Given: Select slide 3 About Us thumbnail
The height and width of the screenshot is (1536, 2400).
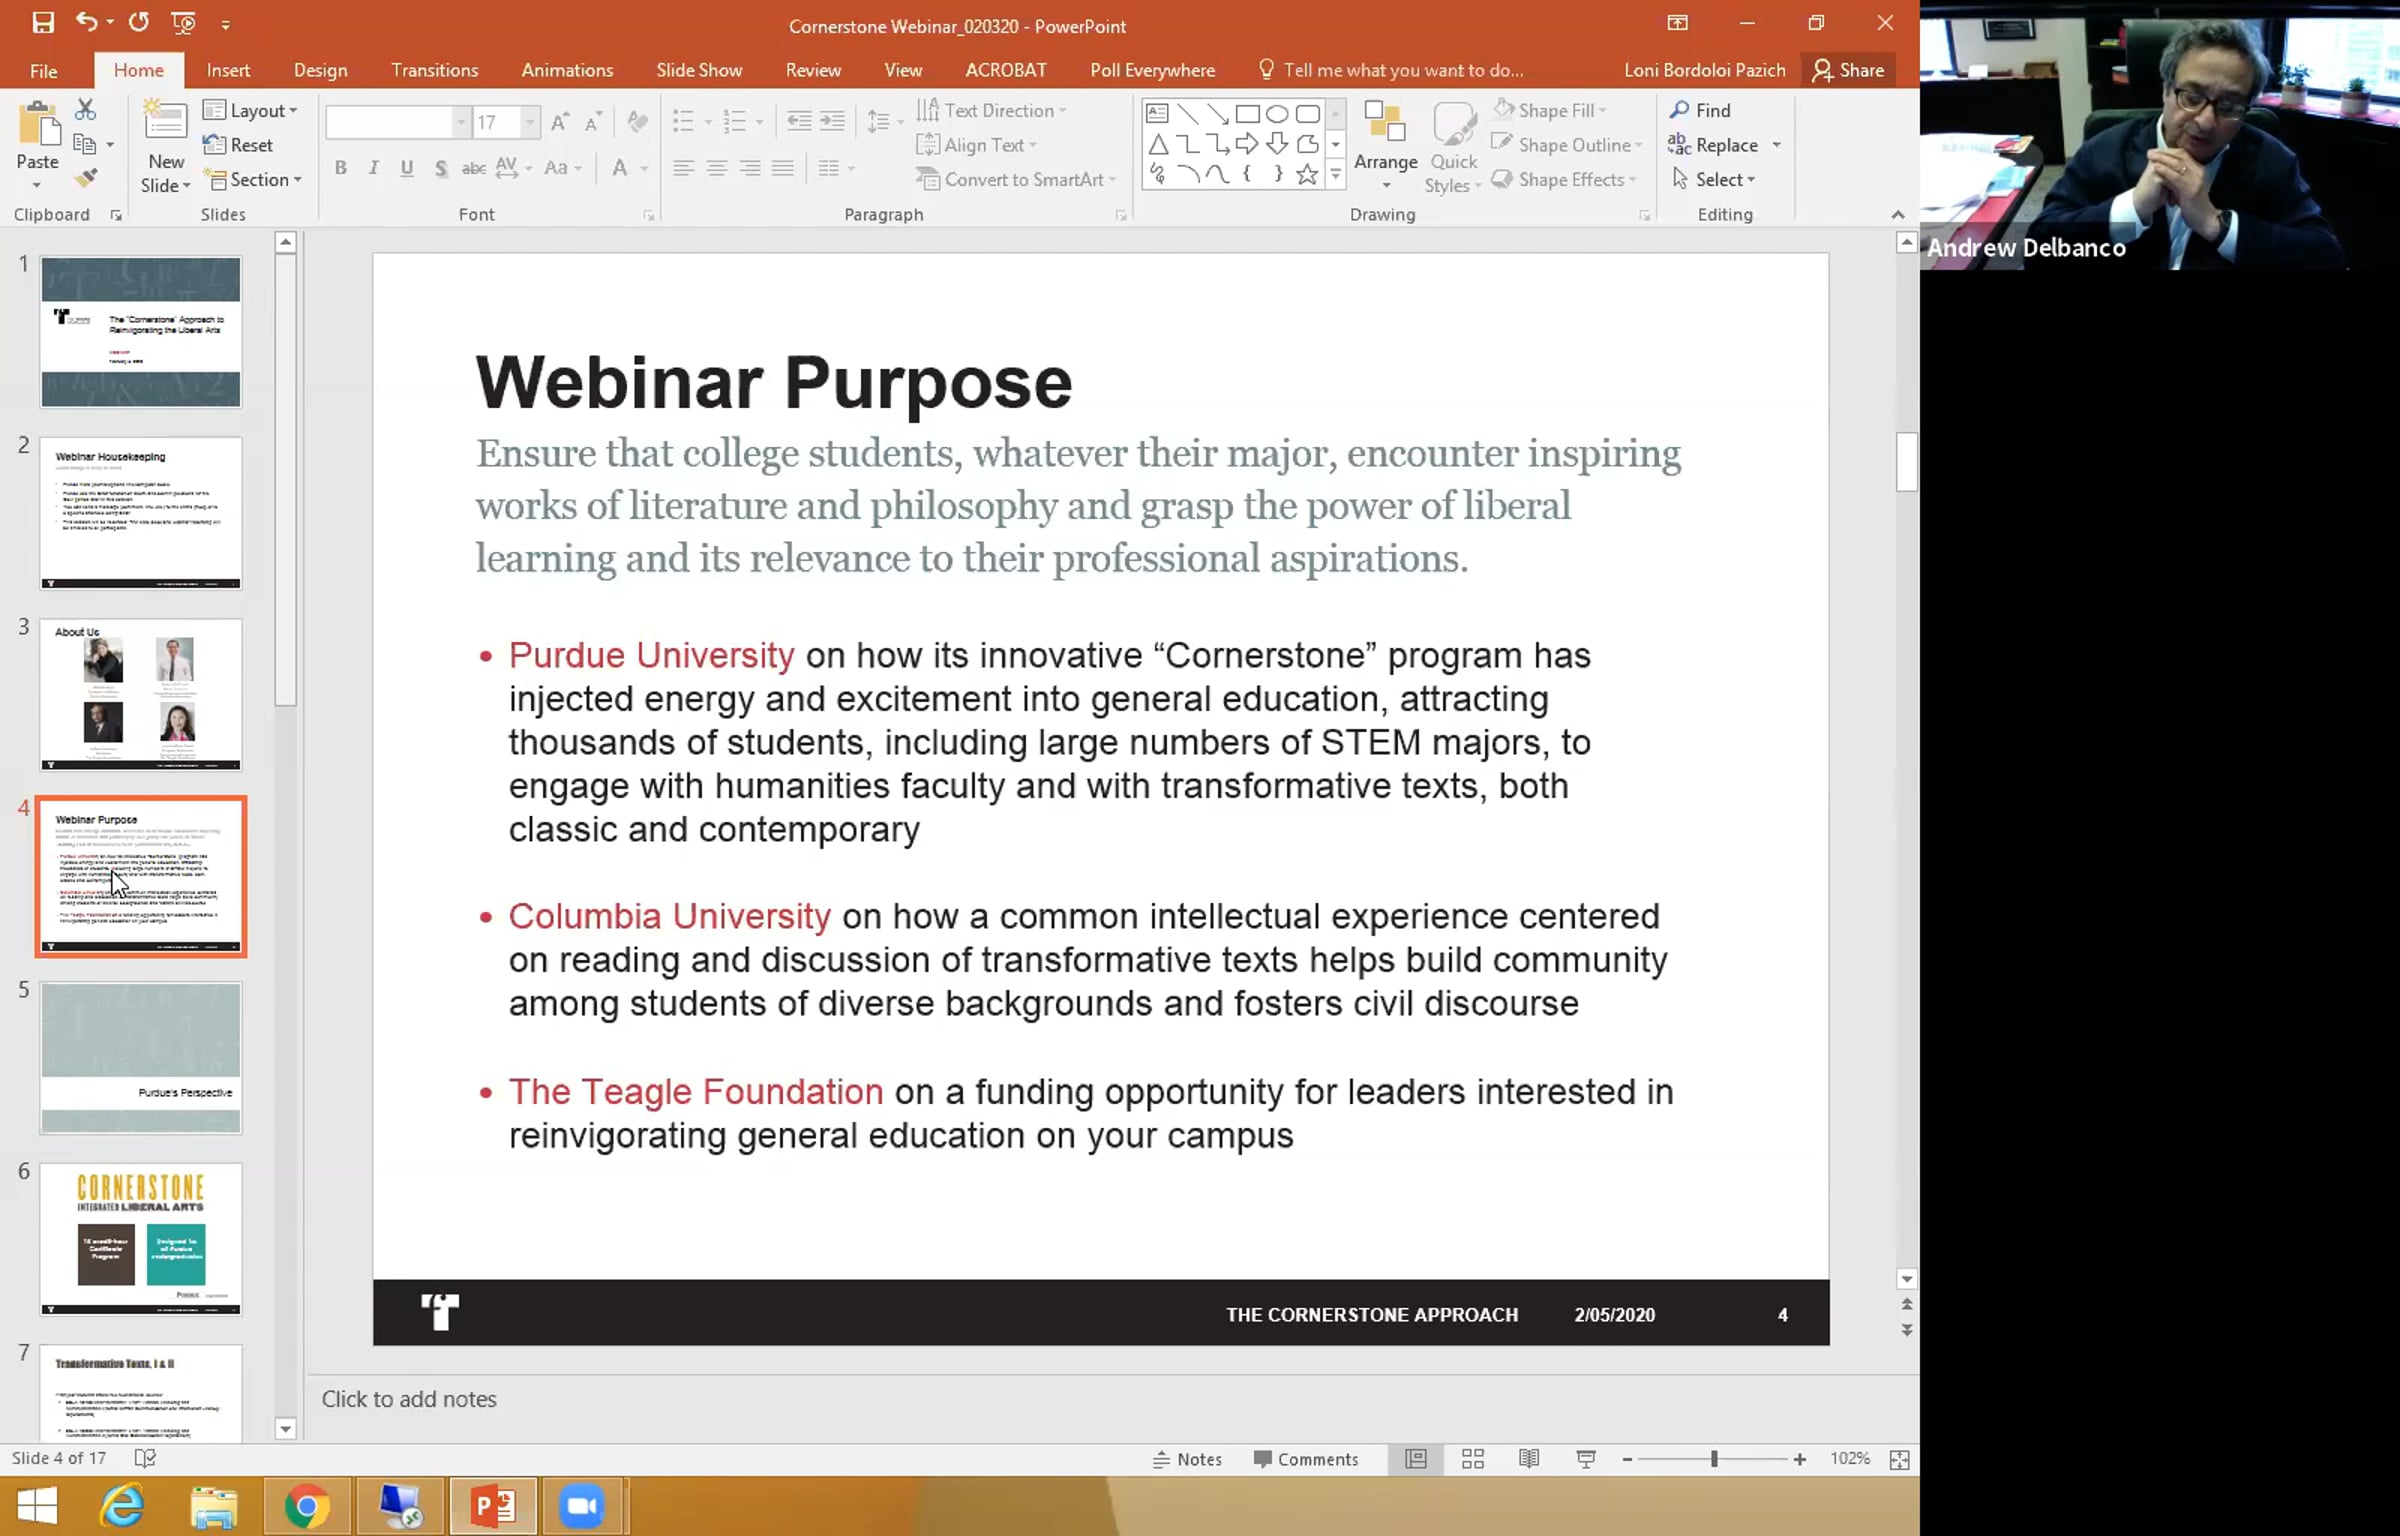Looking at the screenshot, I should coord(141,695).
